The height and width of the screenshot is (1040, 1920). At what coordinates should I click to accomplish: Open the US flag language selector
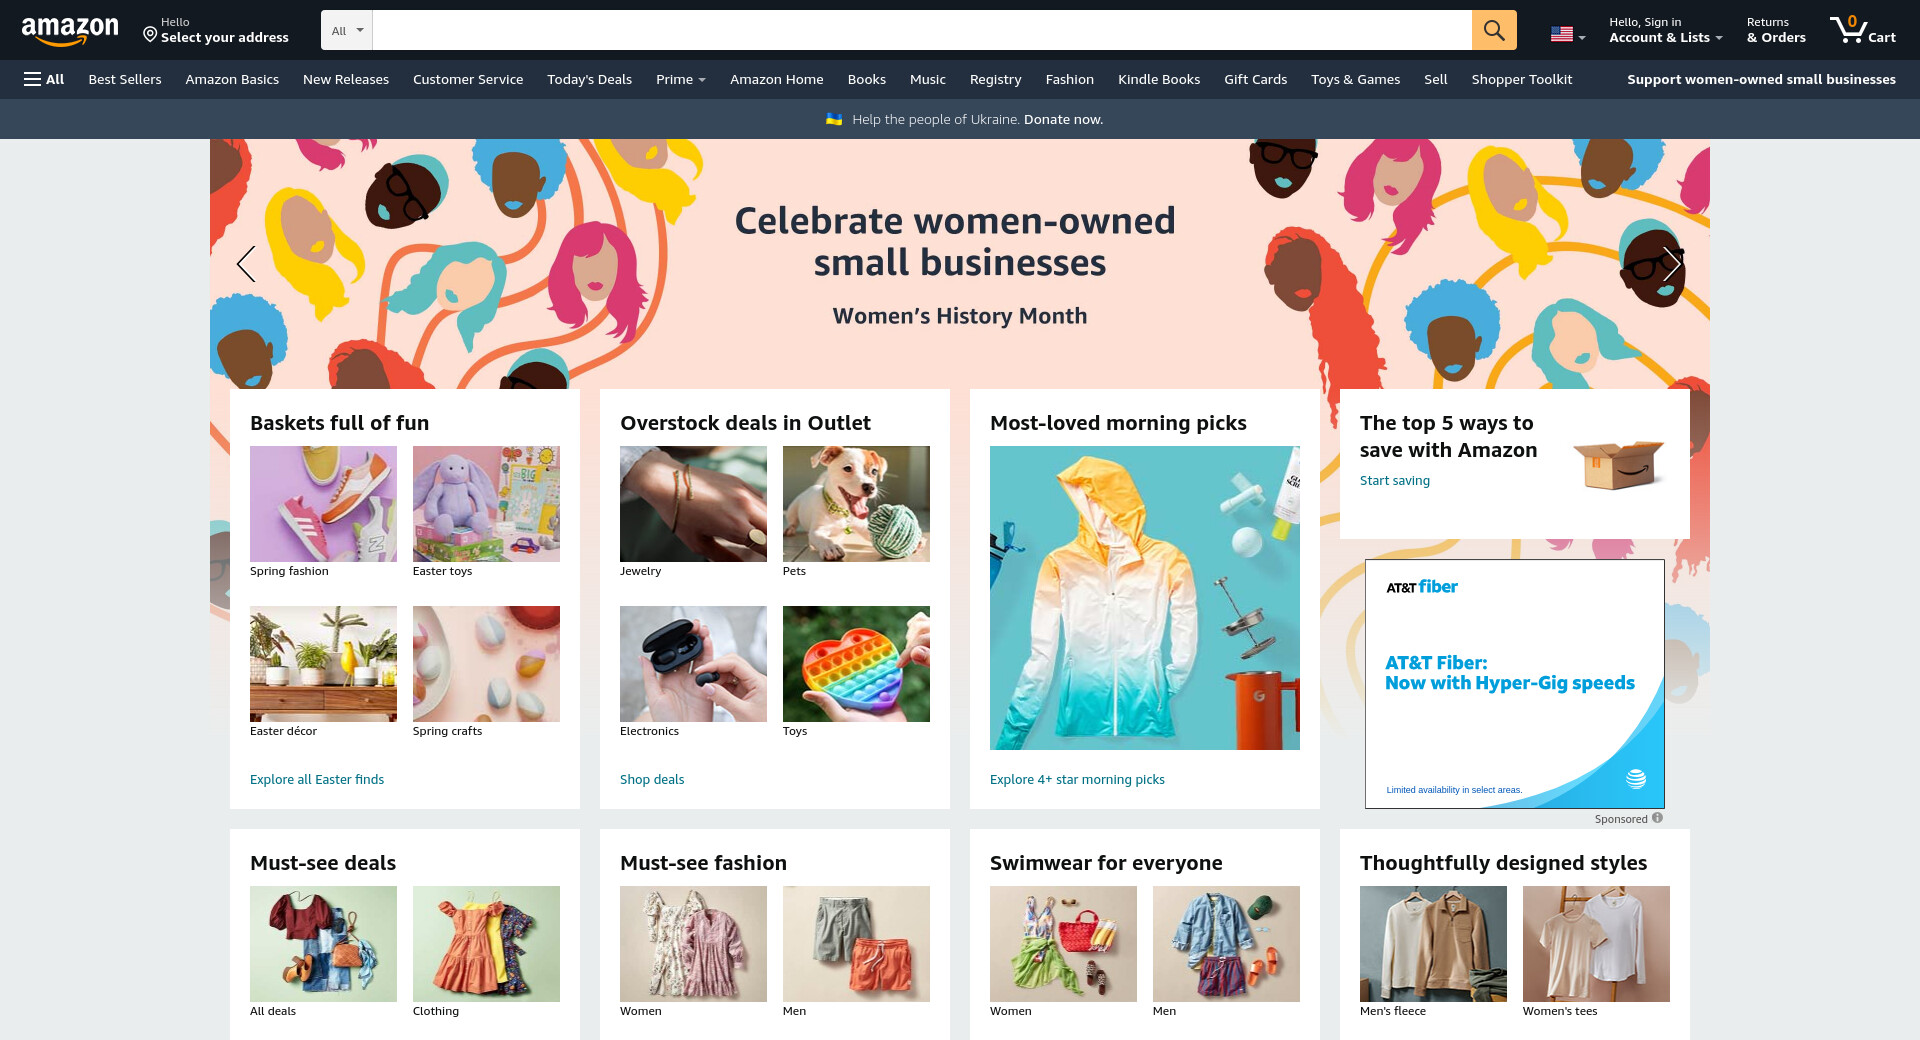tap(1568, 34)
